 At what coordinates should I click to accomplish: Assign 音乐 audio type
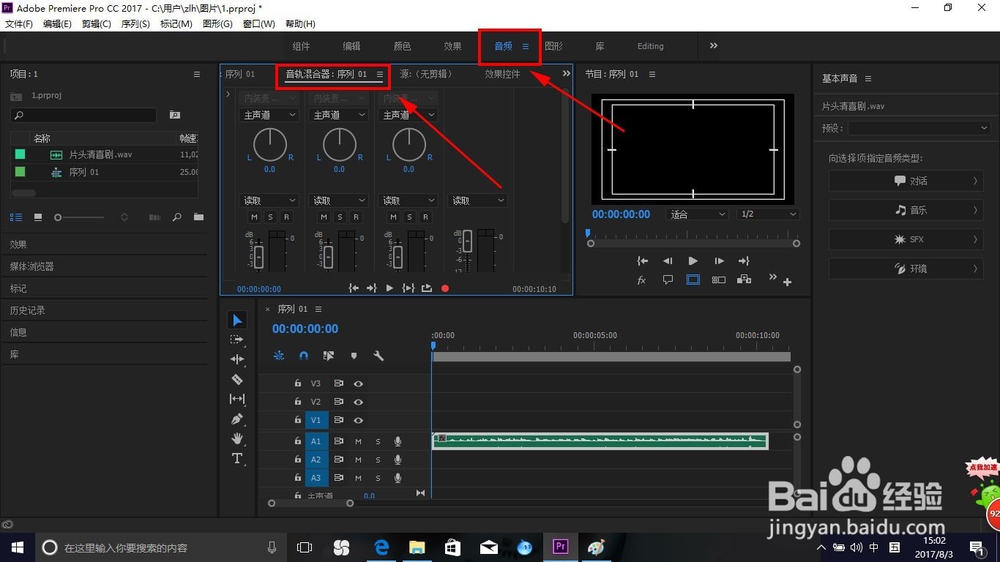906,210
